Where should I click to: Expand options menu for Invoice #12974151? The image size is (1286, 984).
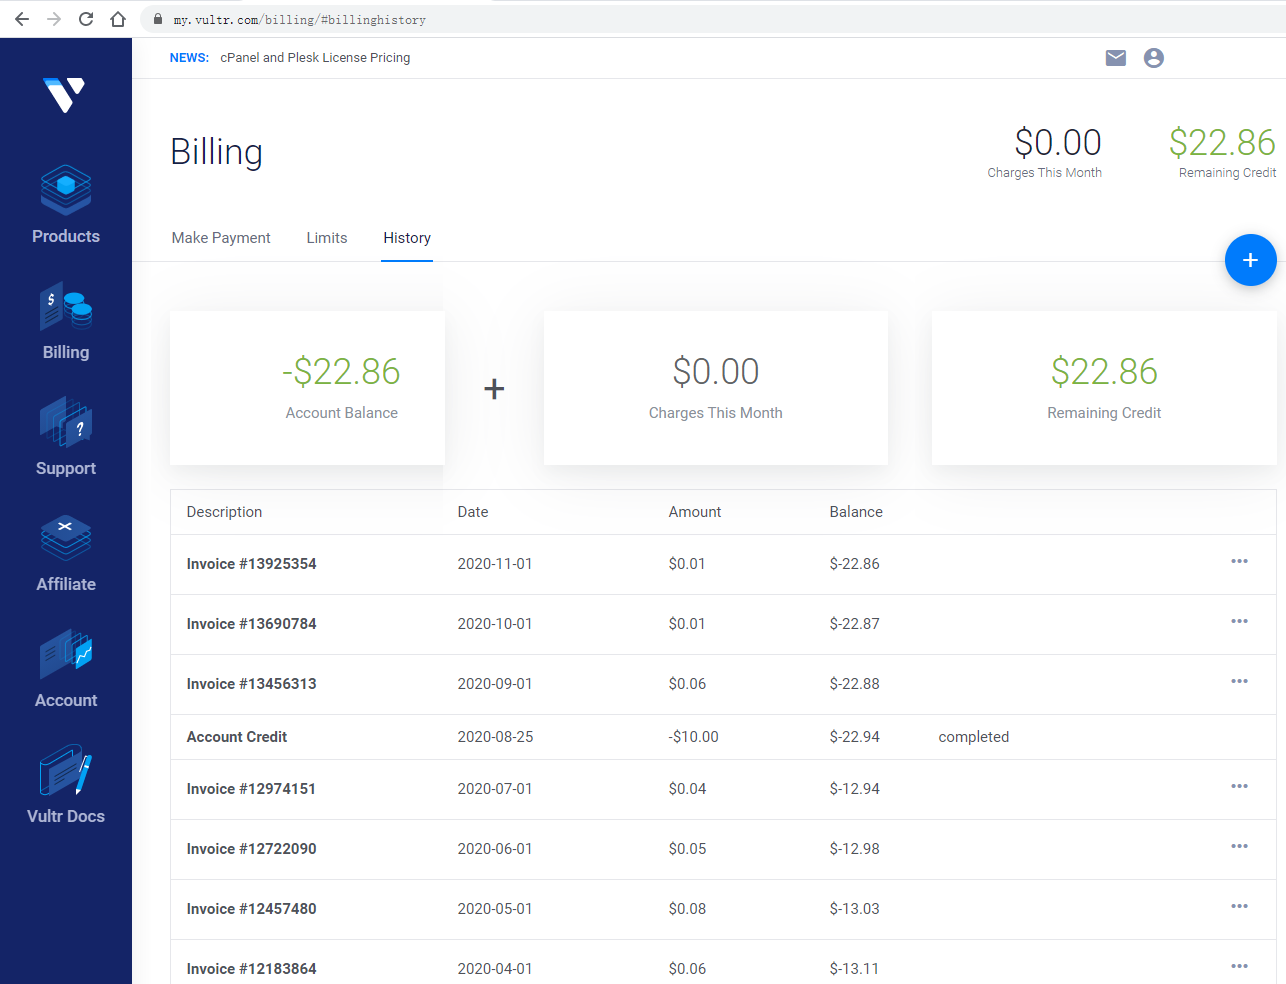pyautogui.click(x=1239, y=787)
